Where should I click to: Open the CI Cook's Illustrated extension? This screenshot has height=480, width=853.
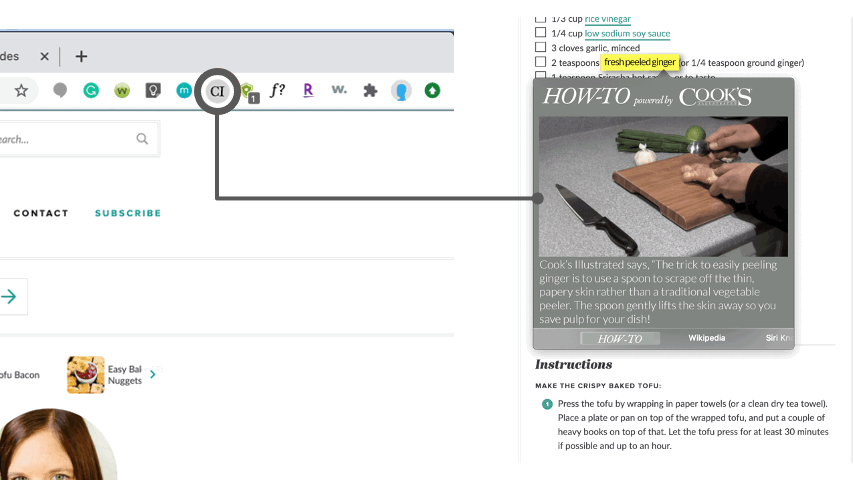217,91
